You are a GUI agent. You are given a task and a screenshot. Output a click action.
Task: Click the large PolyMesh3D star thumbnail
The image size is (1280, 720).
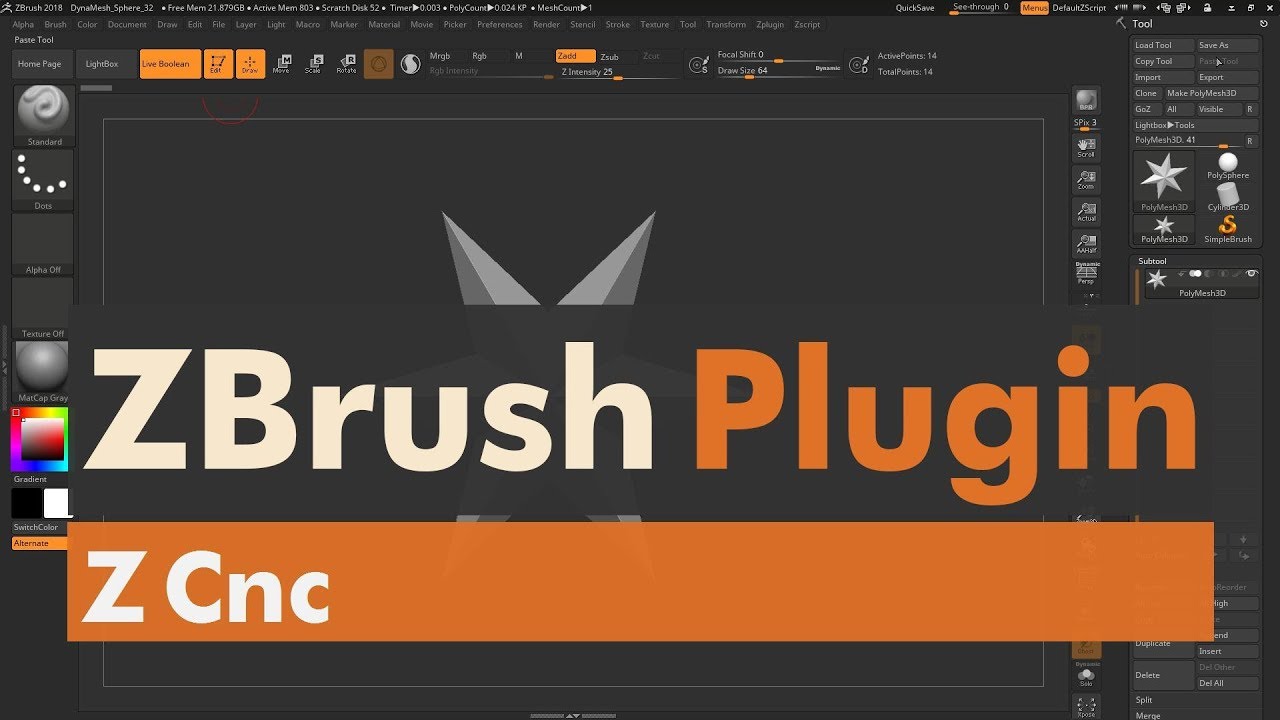click(1164, 181)
